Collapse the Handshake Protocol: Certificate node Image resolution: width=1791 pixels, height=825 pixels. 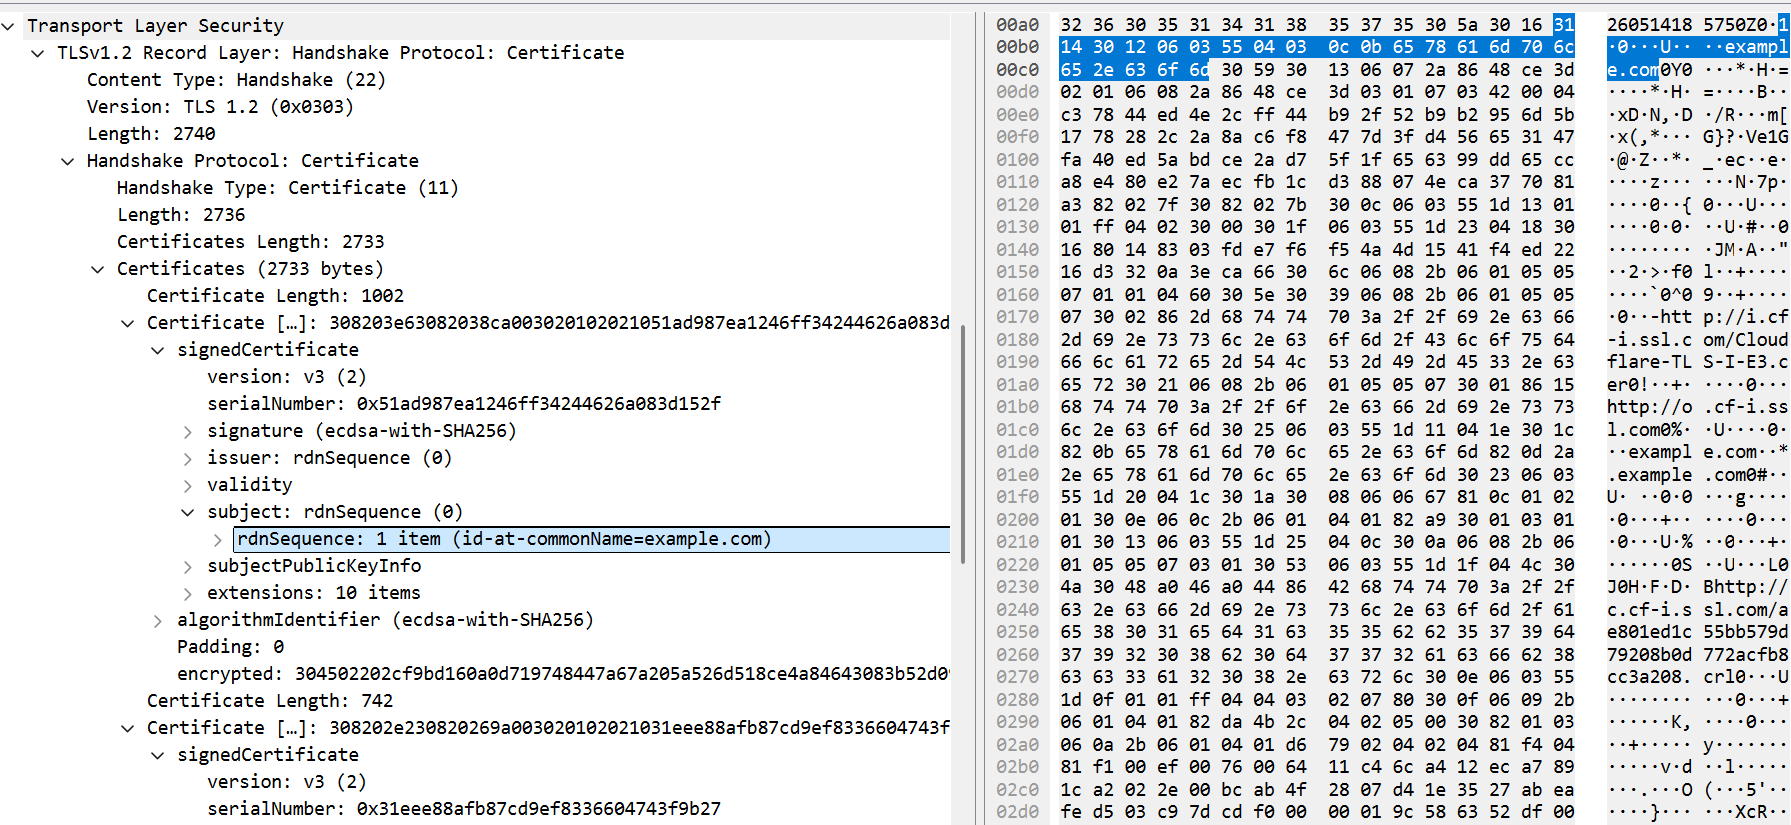click(x=68, y=161)
